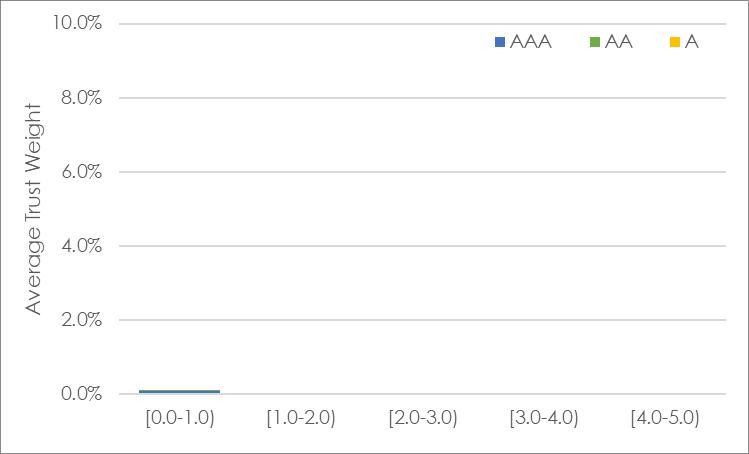The width and height of the screenshot is (749, 454).
Task: Click the green AA legend swatch
Action: click(x=595, y=42)
